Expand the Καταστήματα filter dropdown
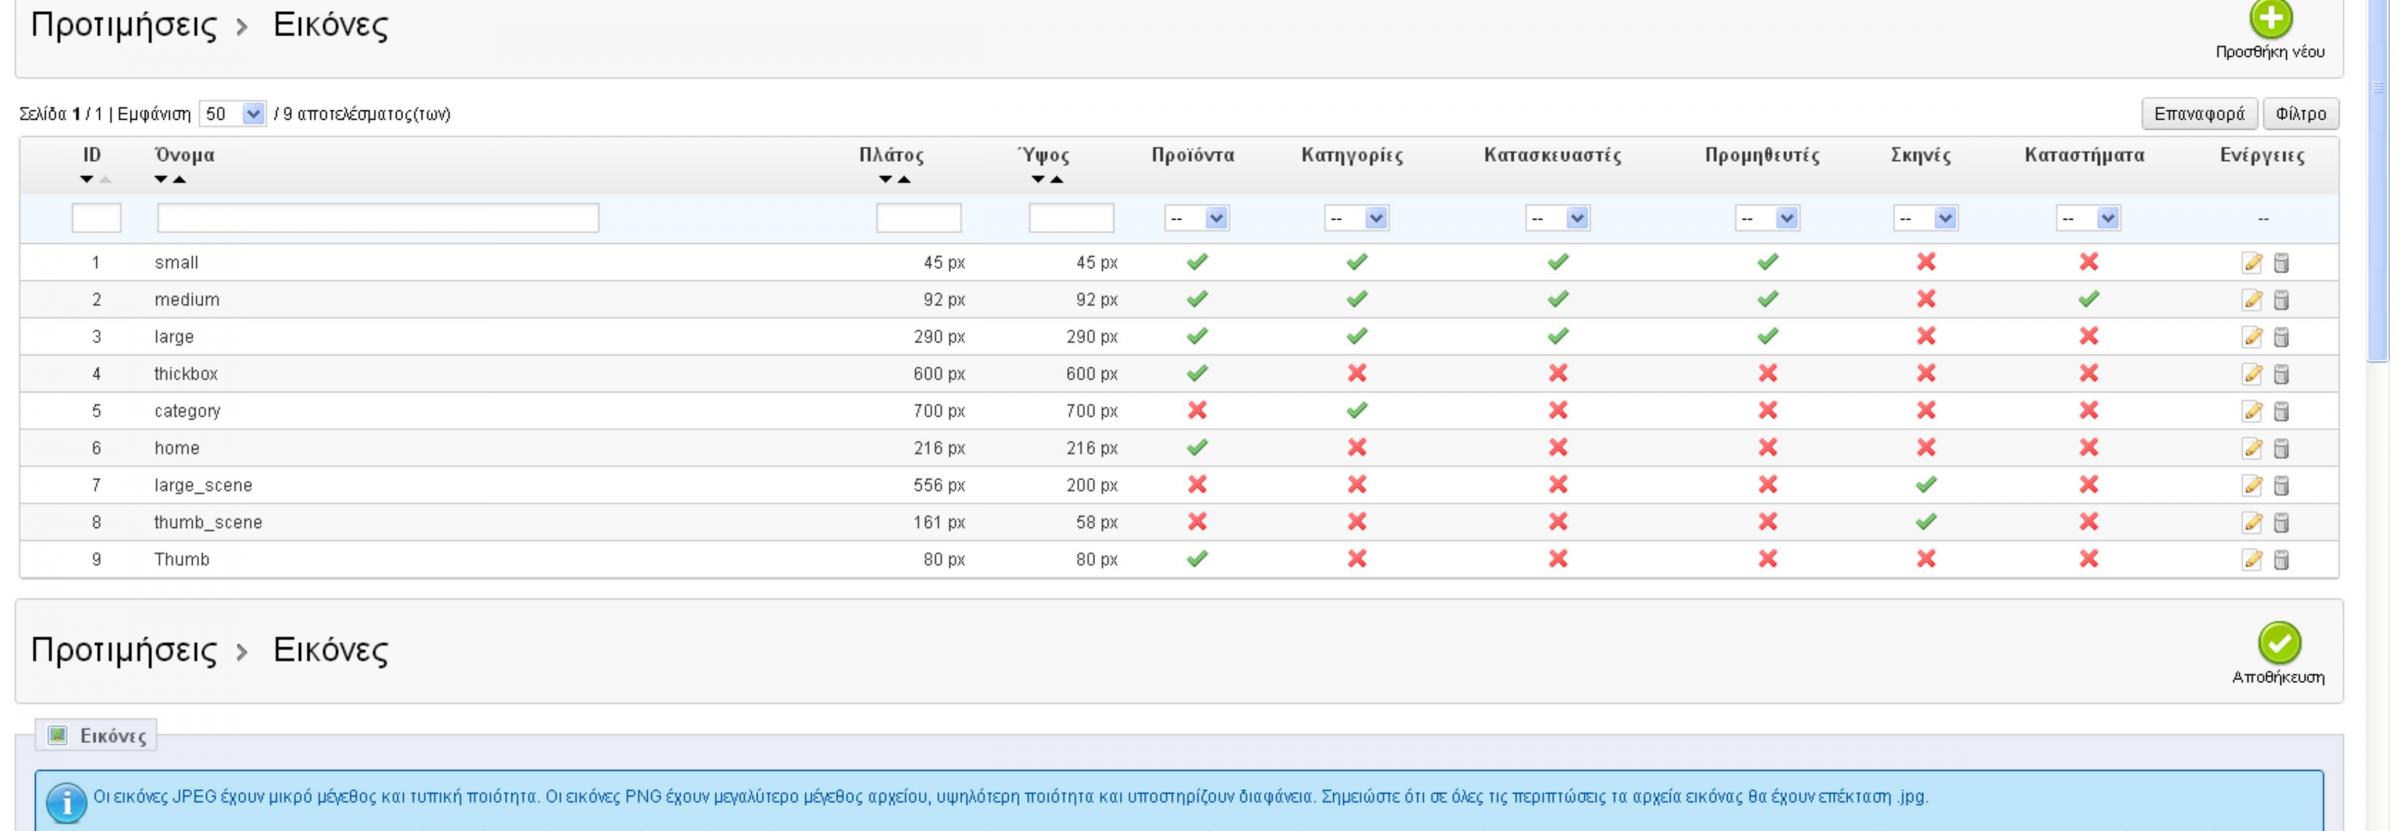This screenshot has height=831, width=2400. 2088,218
